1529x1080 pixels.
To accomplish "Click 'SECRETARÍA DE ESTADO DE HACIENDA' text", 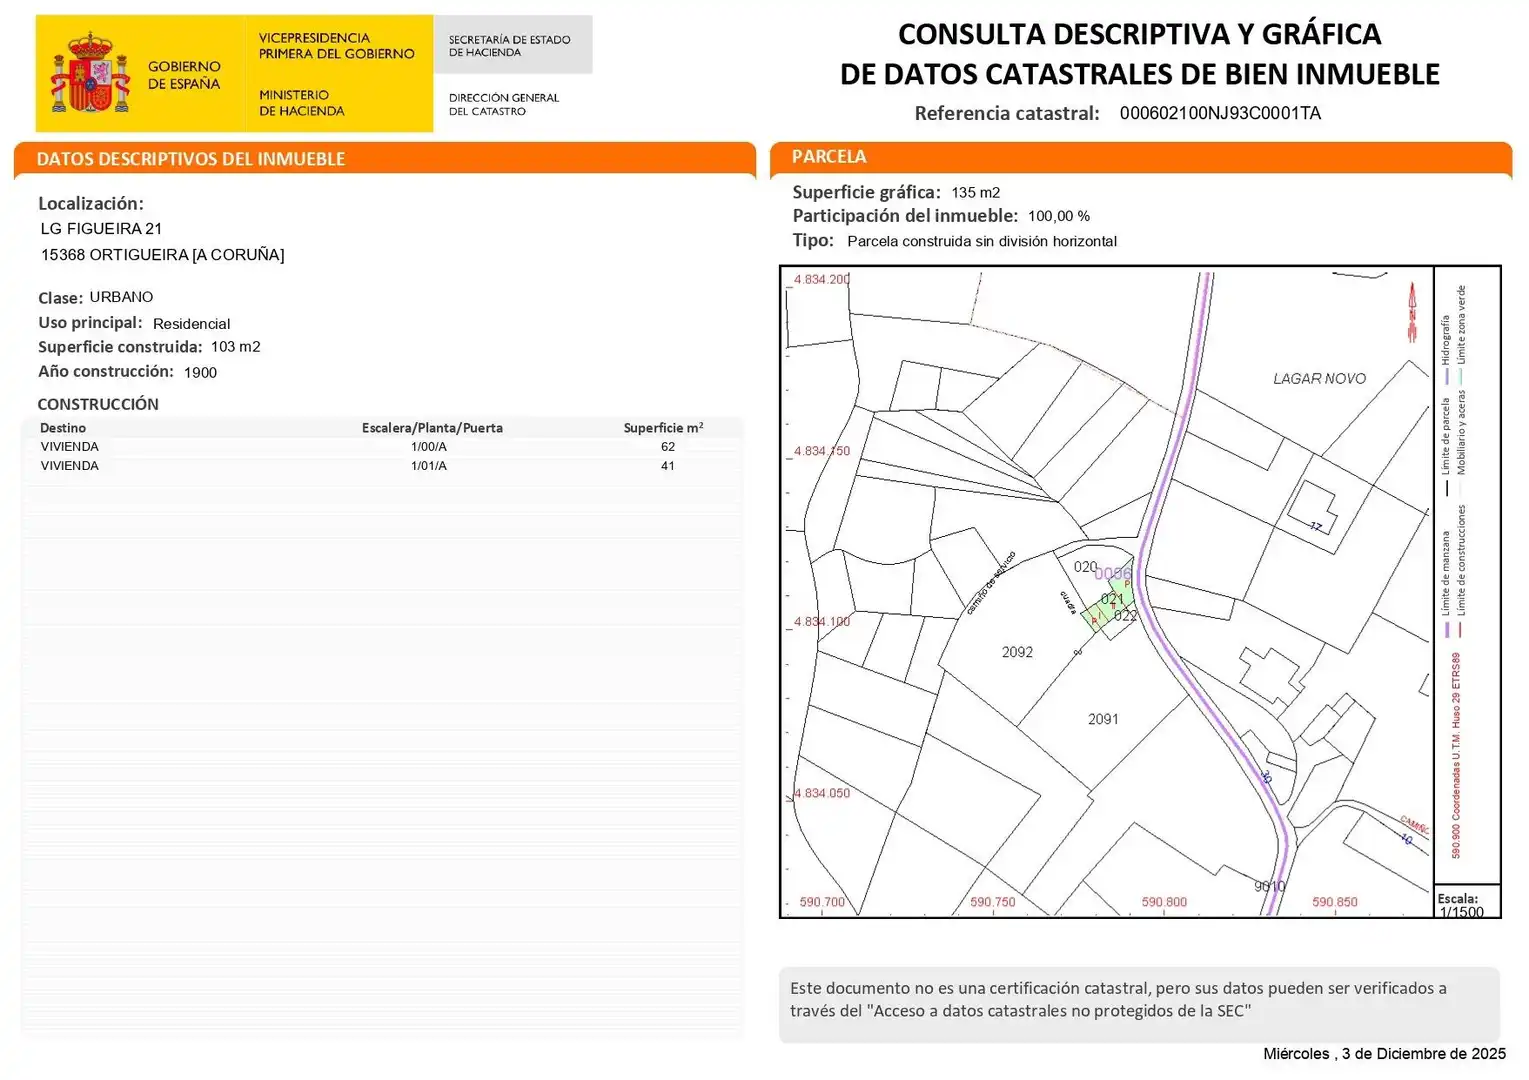I will [x=509, y=46].
